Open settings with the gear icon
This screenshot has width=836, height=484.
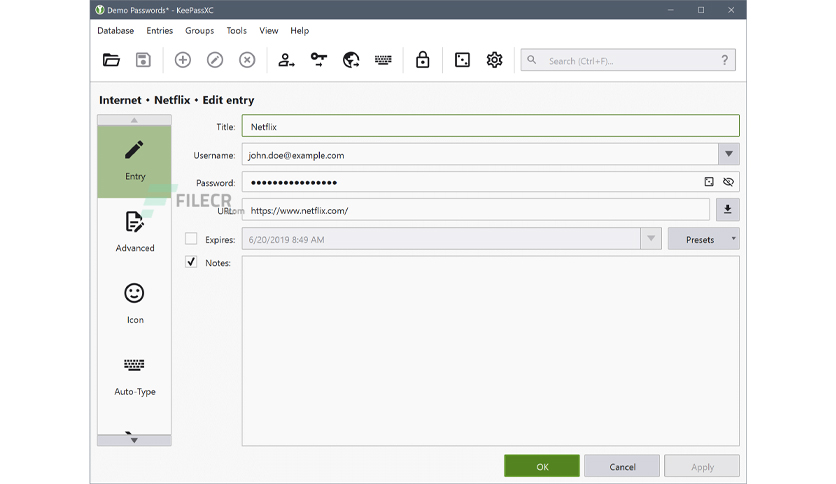(494, 60)
